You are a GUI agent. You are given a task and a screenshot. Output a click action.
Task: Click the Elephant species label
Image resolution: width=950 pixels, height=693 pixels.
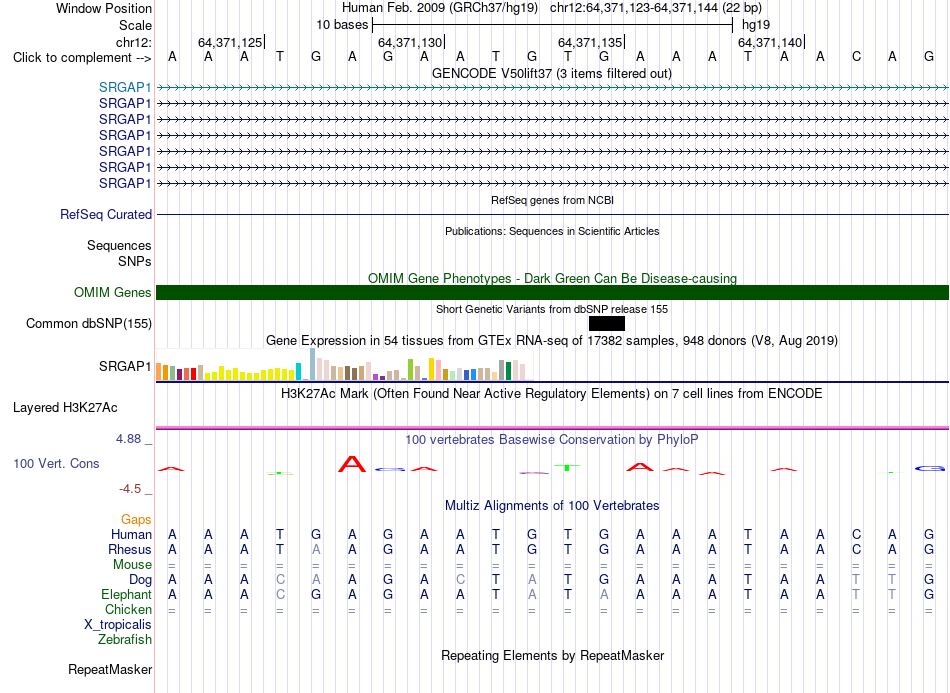(127, 594)
